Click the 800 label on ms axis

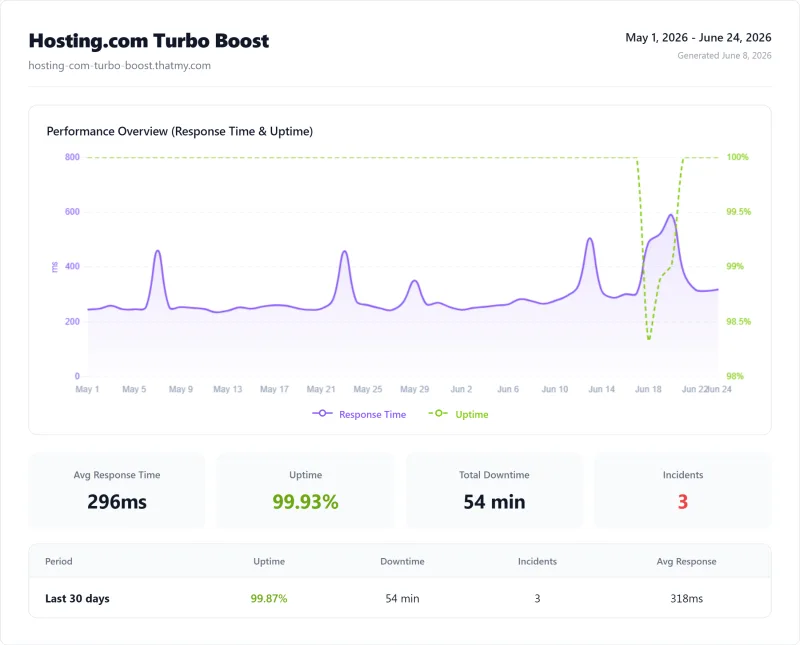point(72,157)
